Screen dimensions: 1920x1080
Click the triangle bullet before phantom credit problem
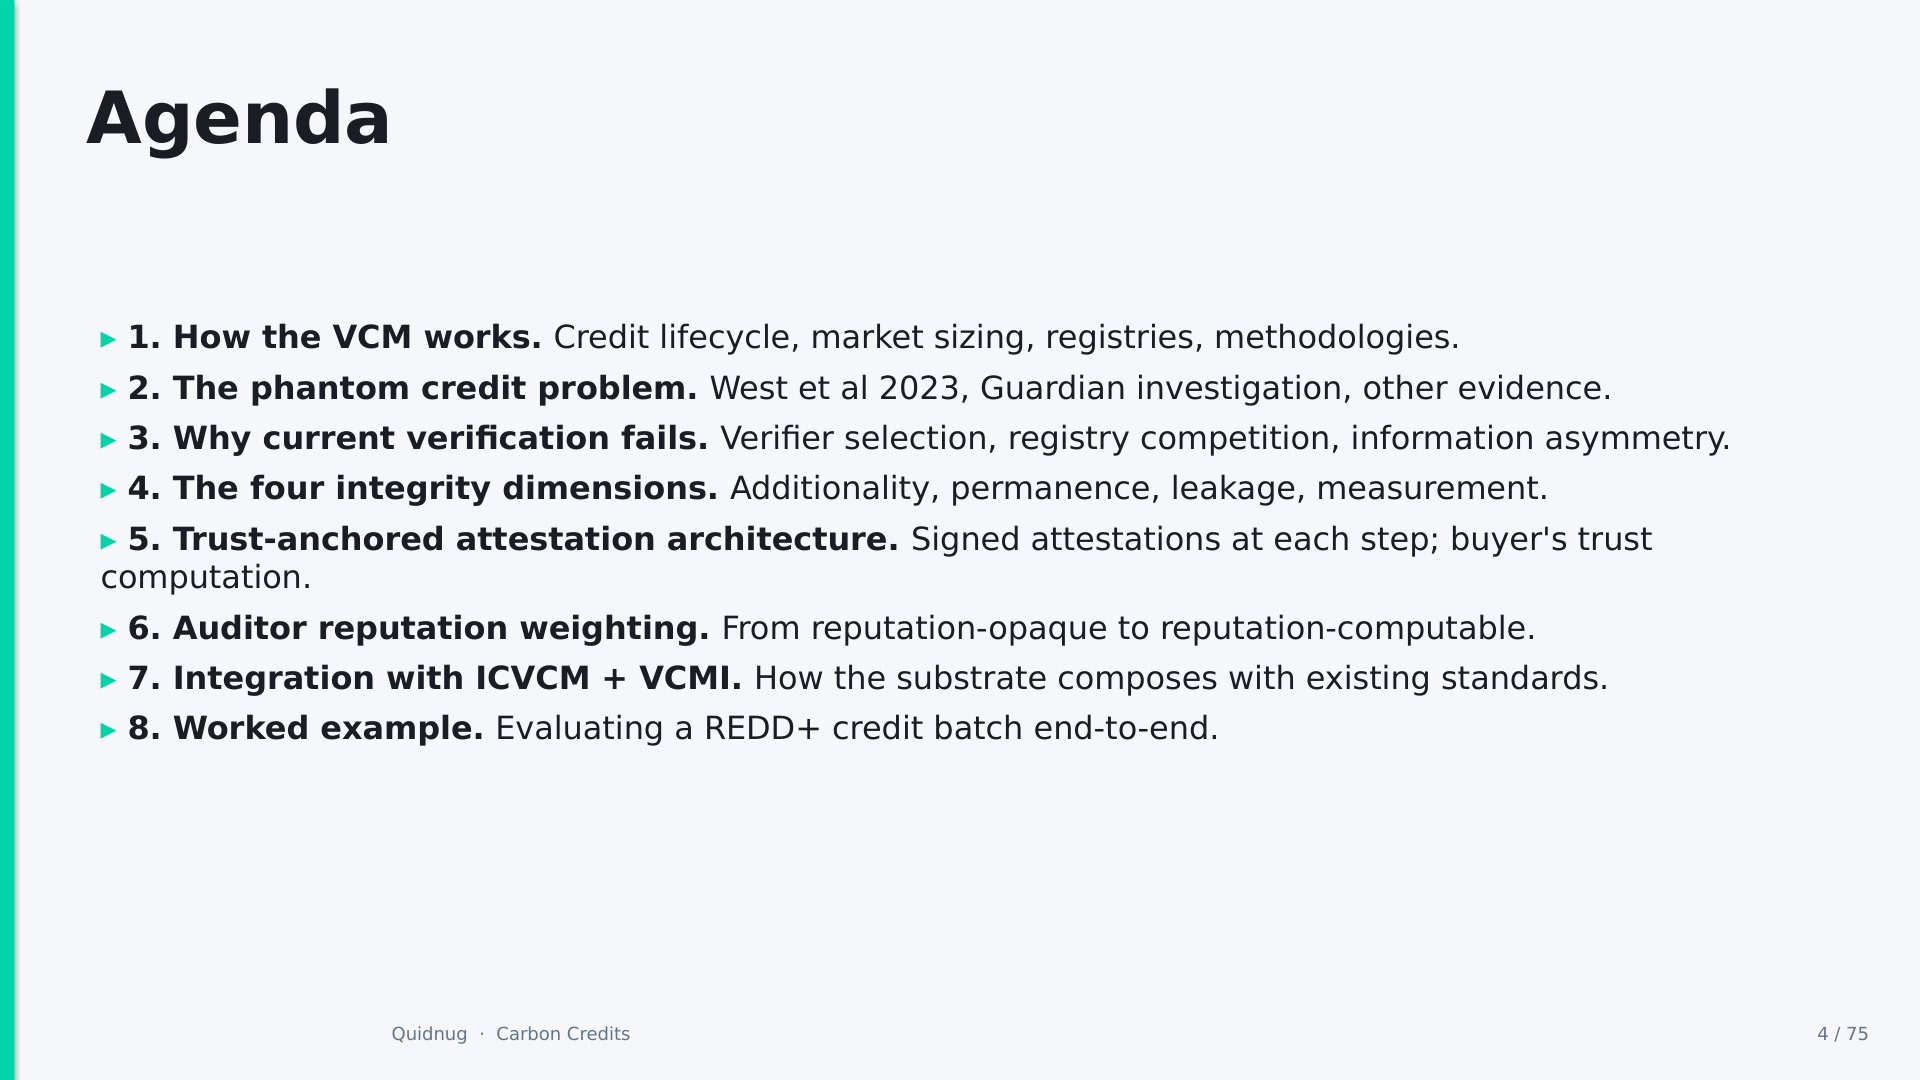tap(109, 391)
